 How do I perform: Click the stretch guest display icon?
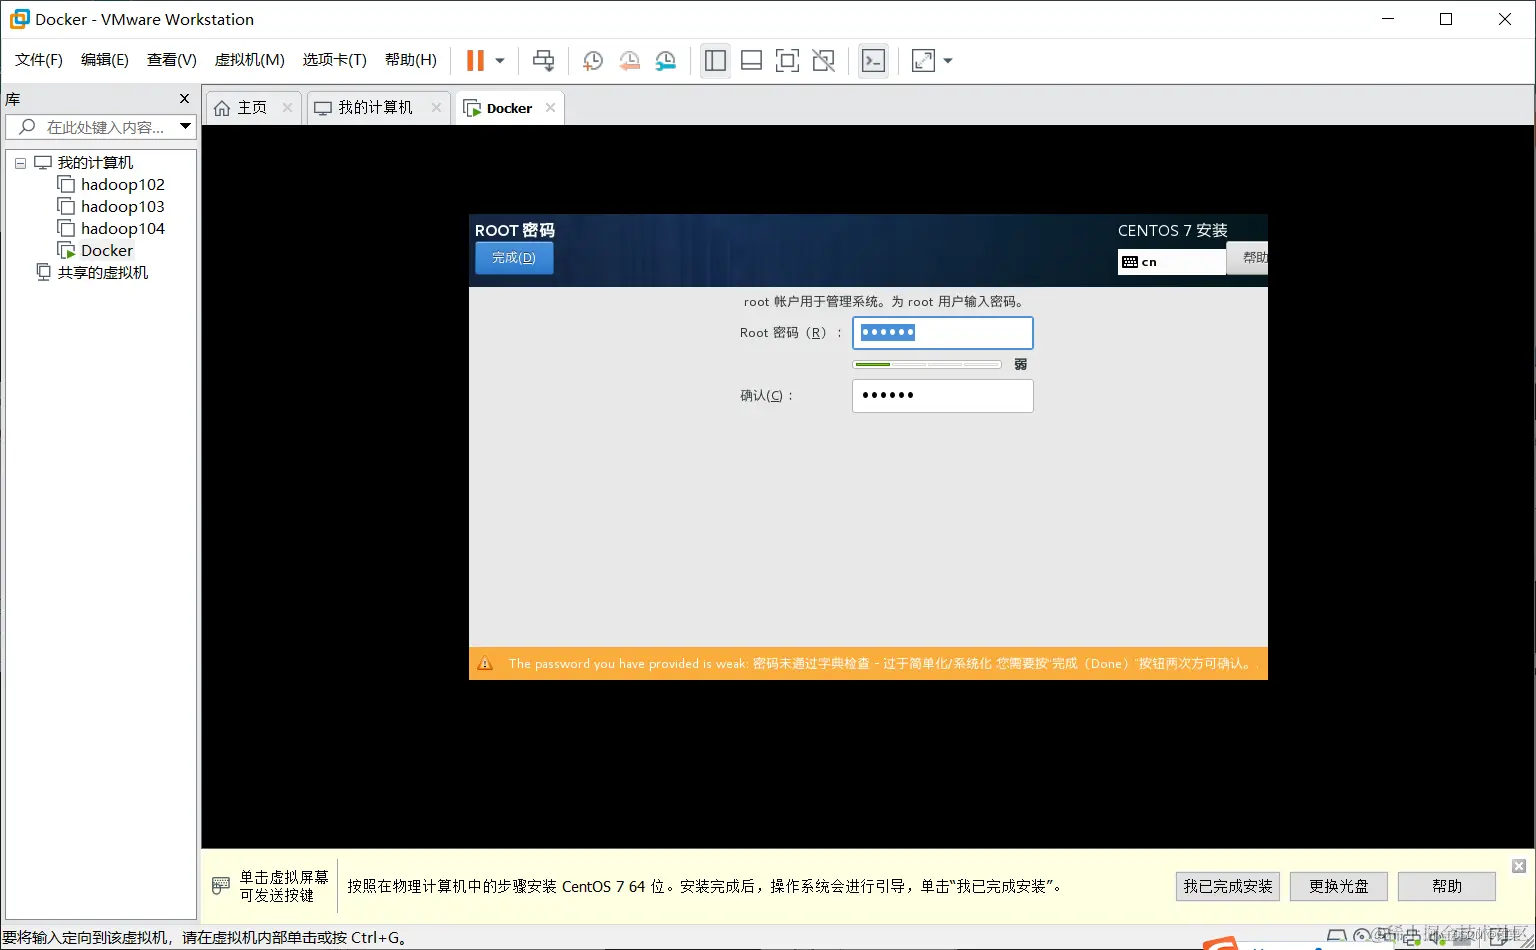click(923, 61)
